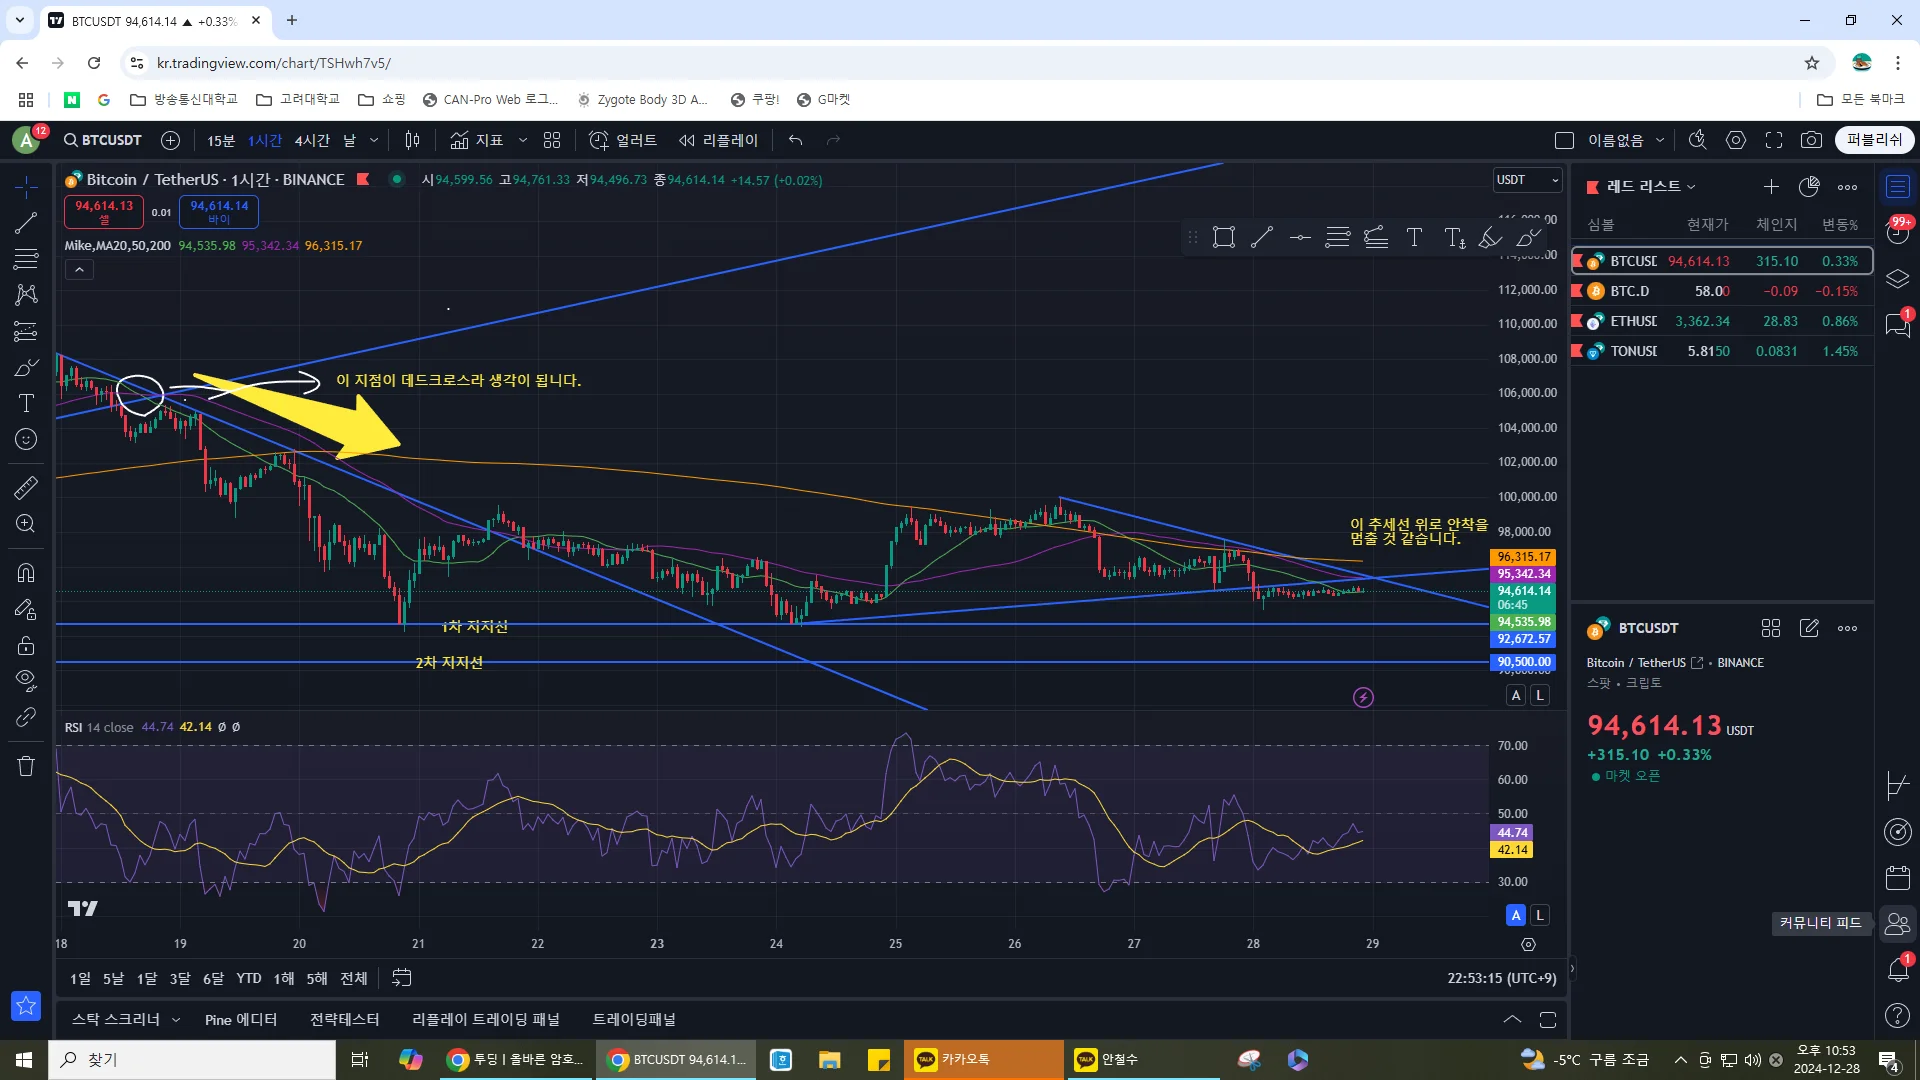This screenshot has width=1920, height=1080.
Task: Open the Pine 에디터 tab
Action: pyautogui.click(x=240, y=1020)
